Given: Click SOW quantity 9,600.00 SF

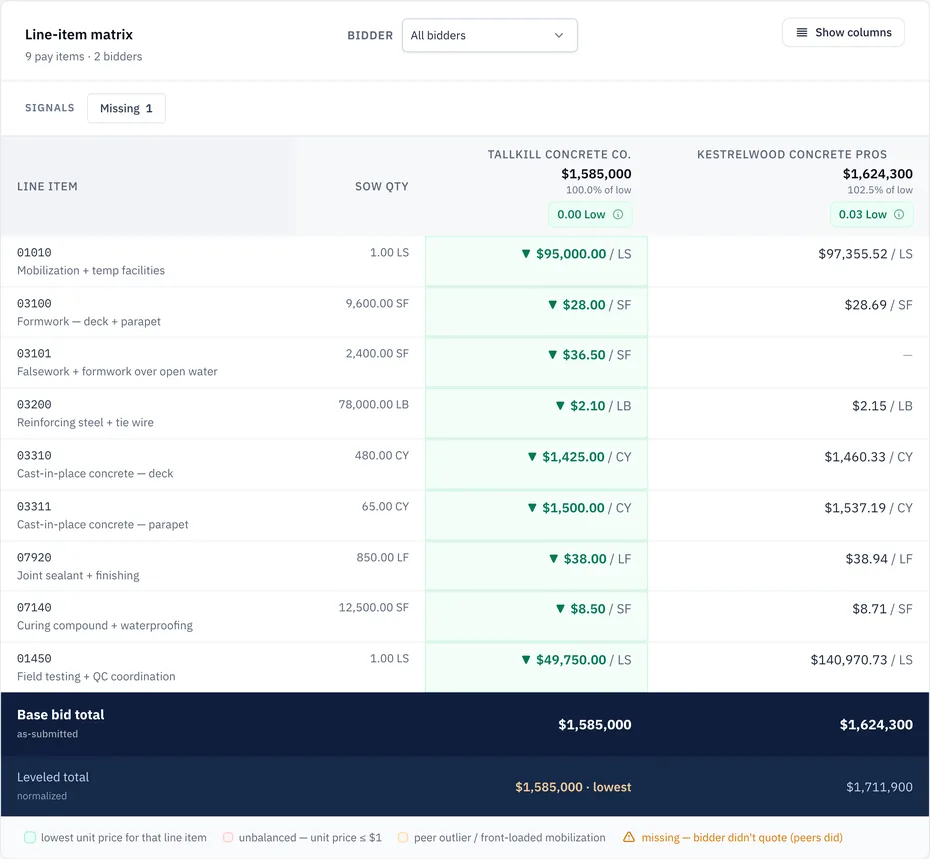Looking at the screenshot, I should pos(377,303).
